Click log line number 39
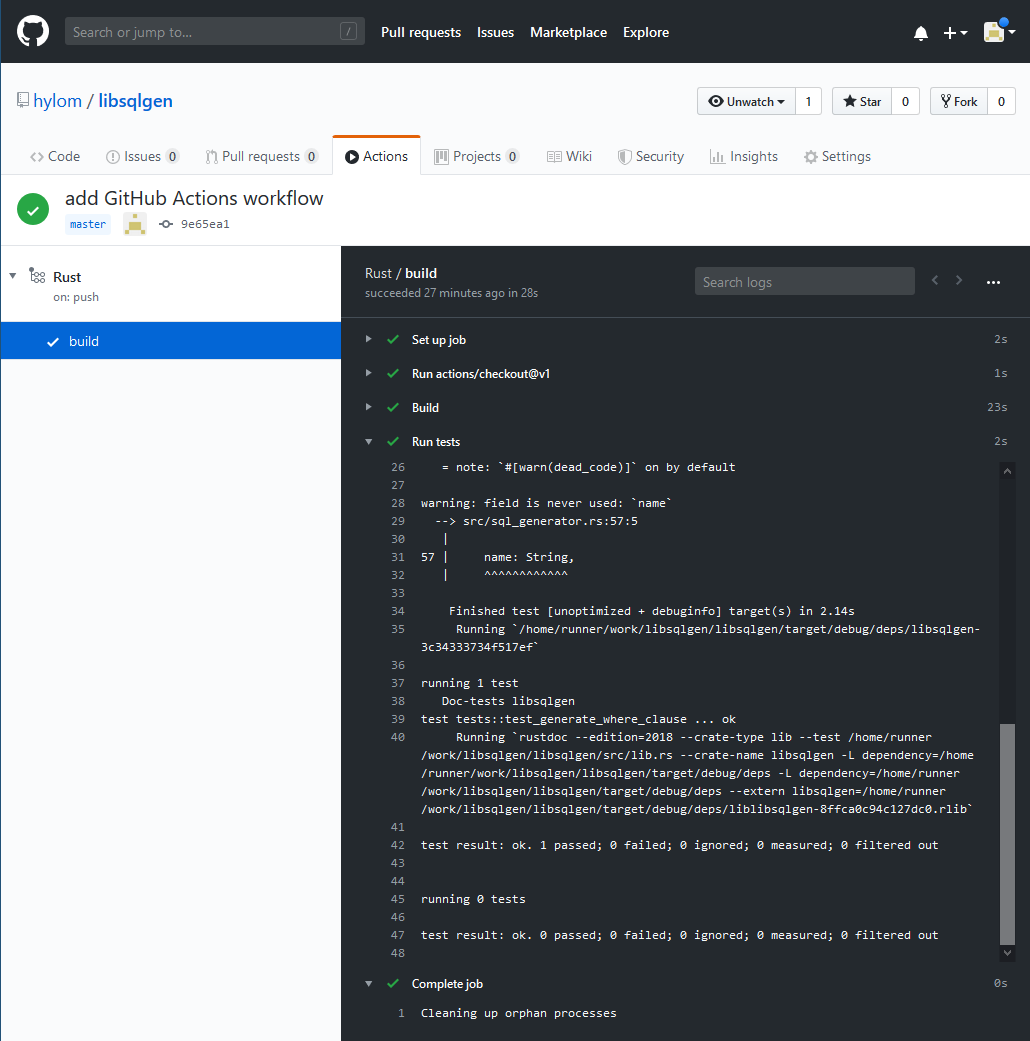This screenshot has height=1041, width=1030. [x=398, y=719]
